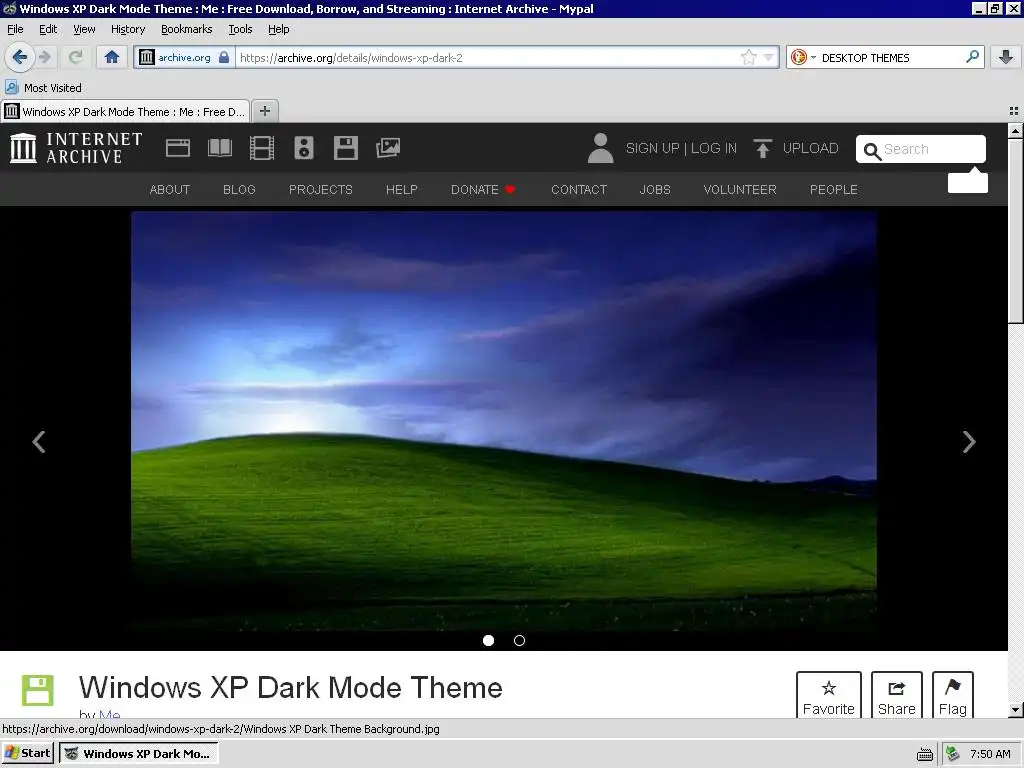1024x768 pixels.
Task: Click the UPLOAD link
Action: 810,148
